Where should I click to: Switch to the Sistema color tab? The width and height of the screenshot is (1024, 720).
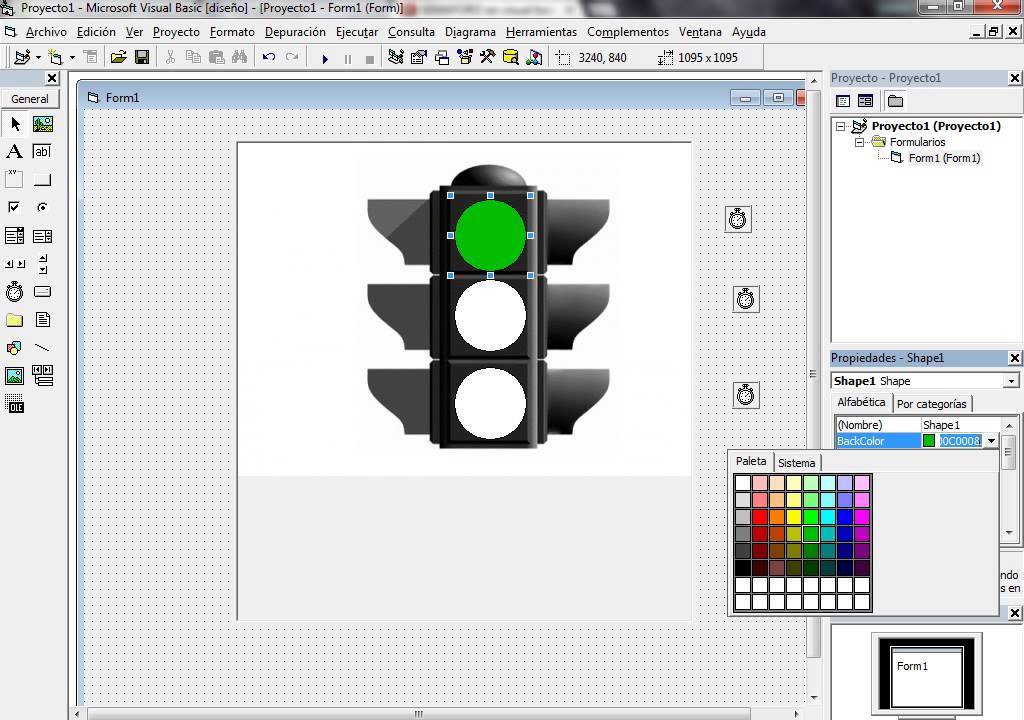[x=796, y=463]
